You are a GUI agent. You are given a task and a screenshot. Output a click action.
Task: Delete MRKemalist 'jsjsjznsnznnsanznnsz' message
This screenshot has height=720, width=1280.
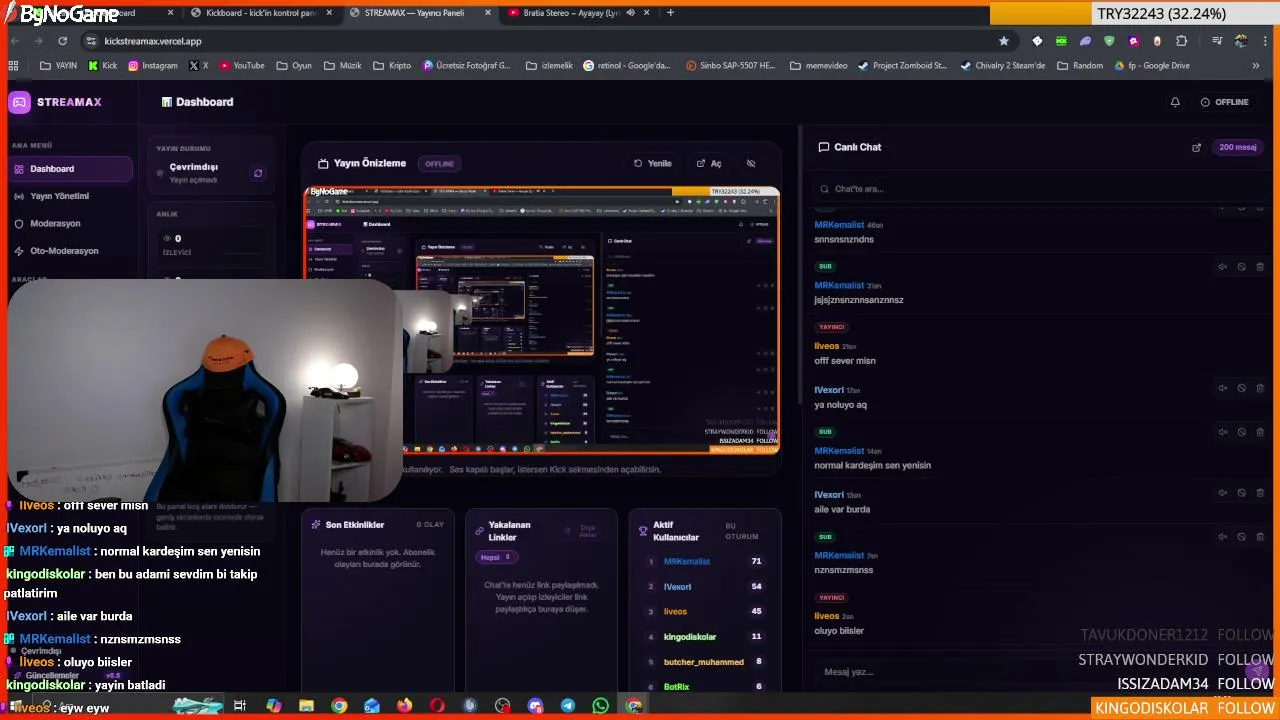click(x=1260, y=267)
